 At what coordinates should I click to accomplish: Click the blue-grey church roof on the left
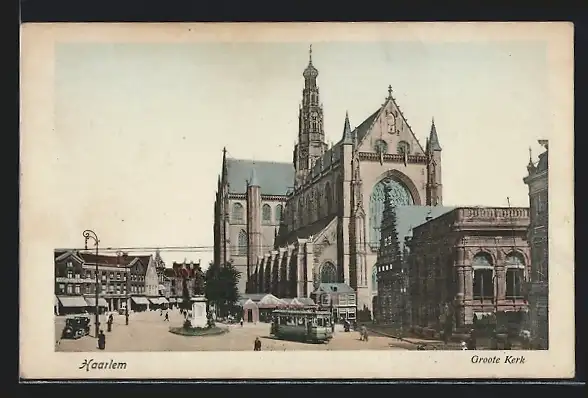click(260, 176)
